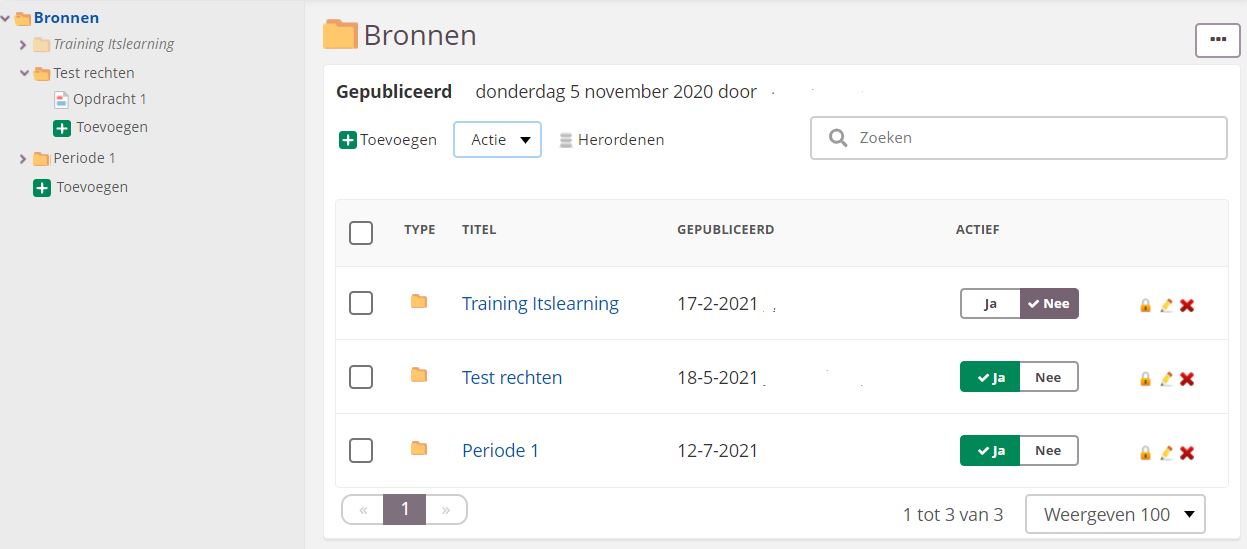1247x549 pixels.
Task: Edit Periode 1 with the pencil icon
Action: pos(1166,453)
